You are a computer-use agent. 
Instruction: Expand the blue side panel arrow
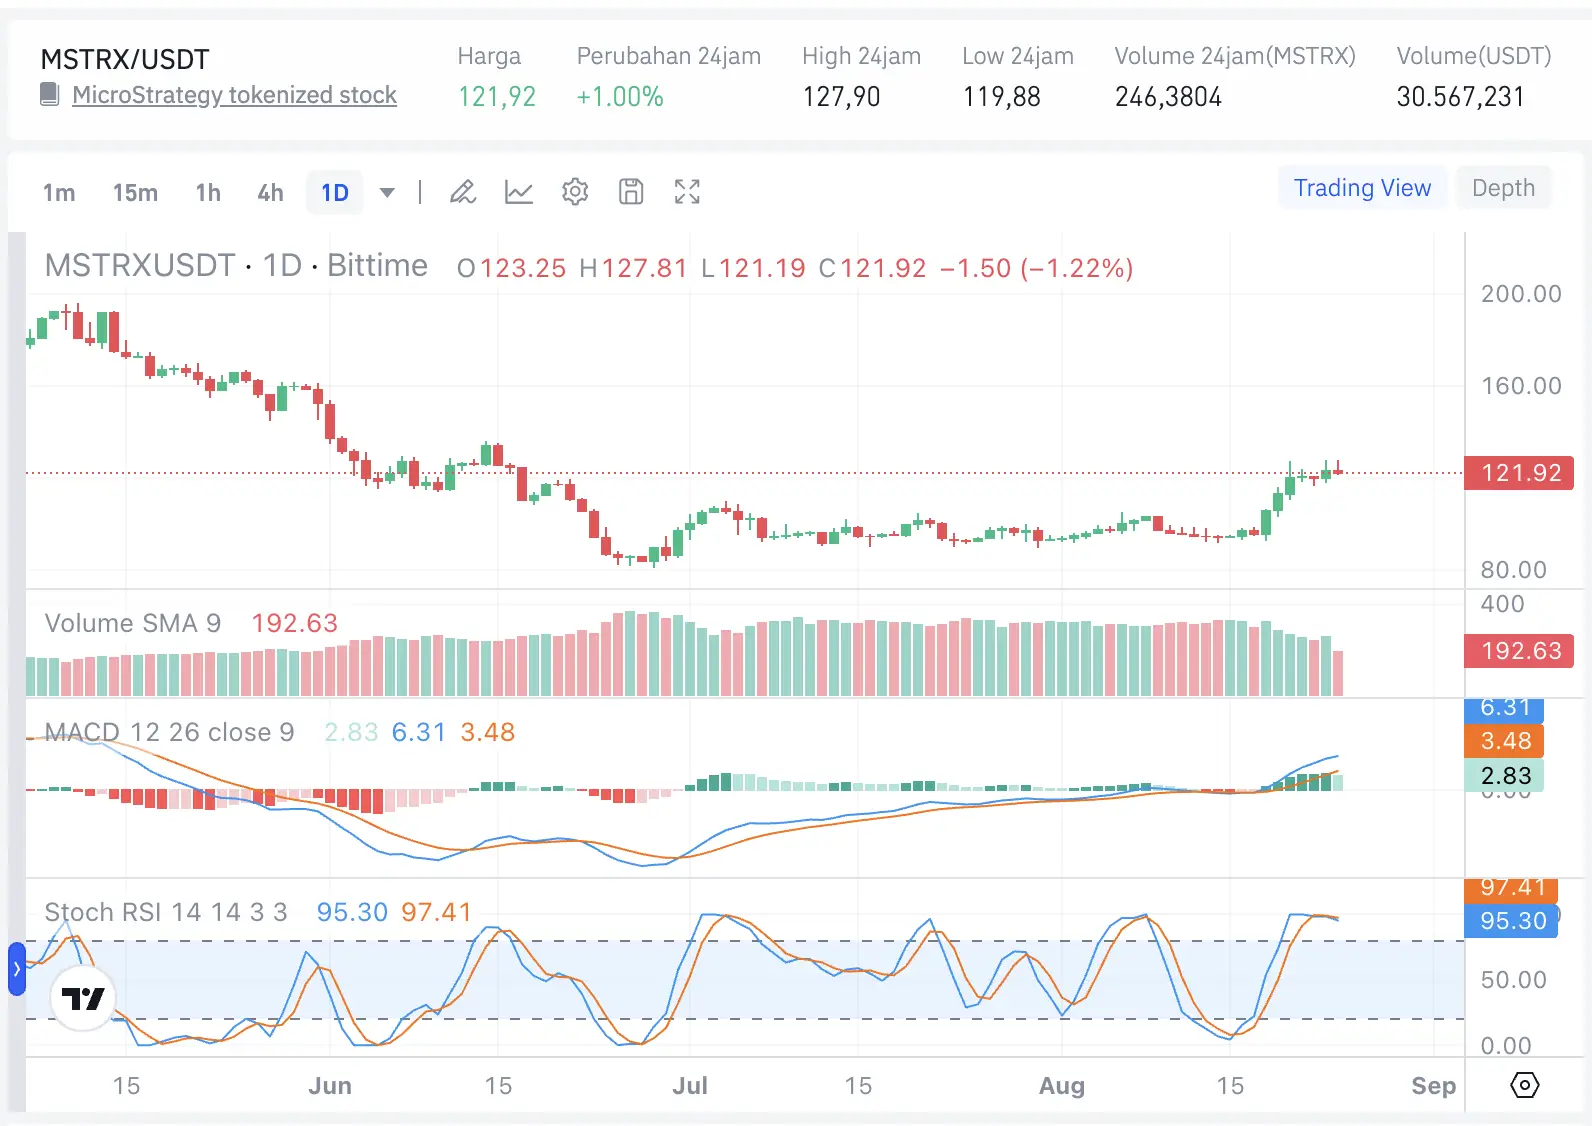pyautogui.click(x=17, y=969)
